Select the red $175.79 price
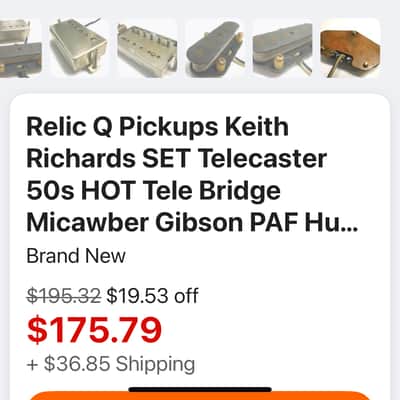Screen dimensions: 400x400 (x=94, y=330)
